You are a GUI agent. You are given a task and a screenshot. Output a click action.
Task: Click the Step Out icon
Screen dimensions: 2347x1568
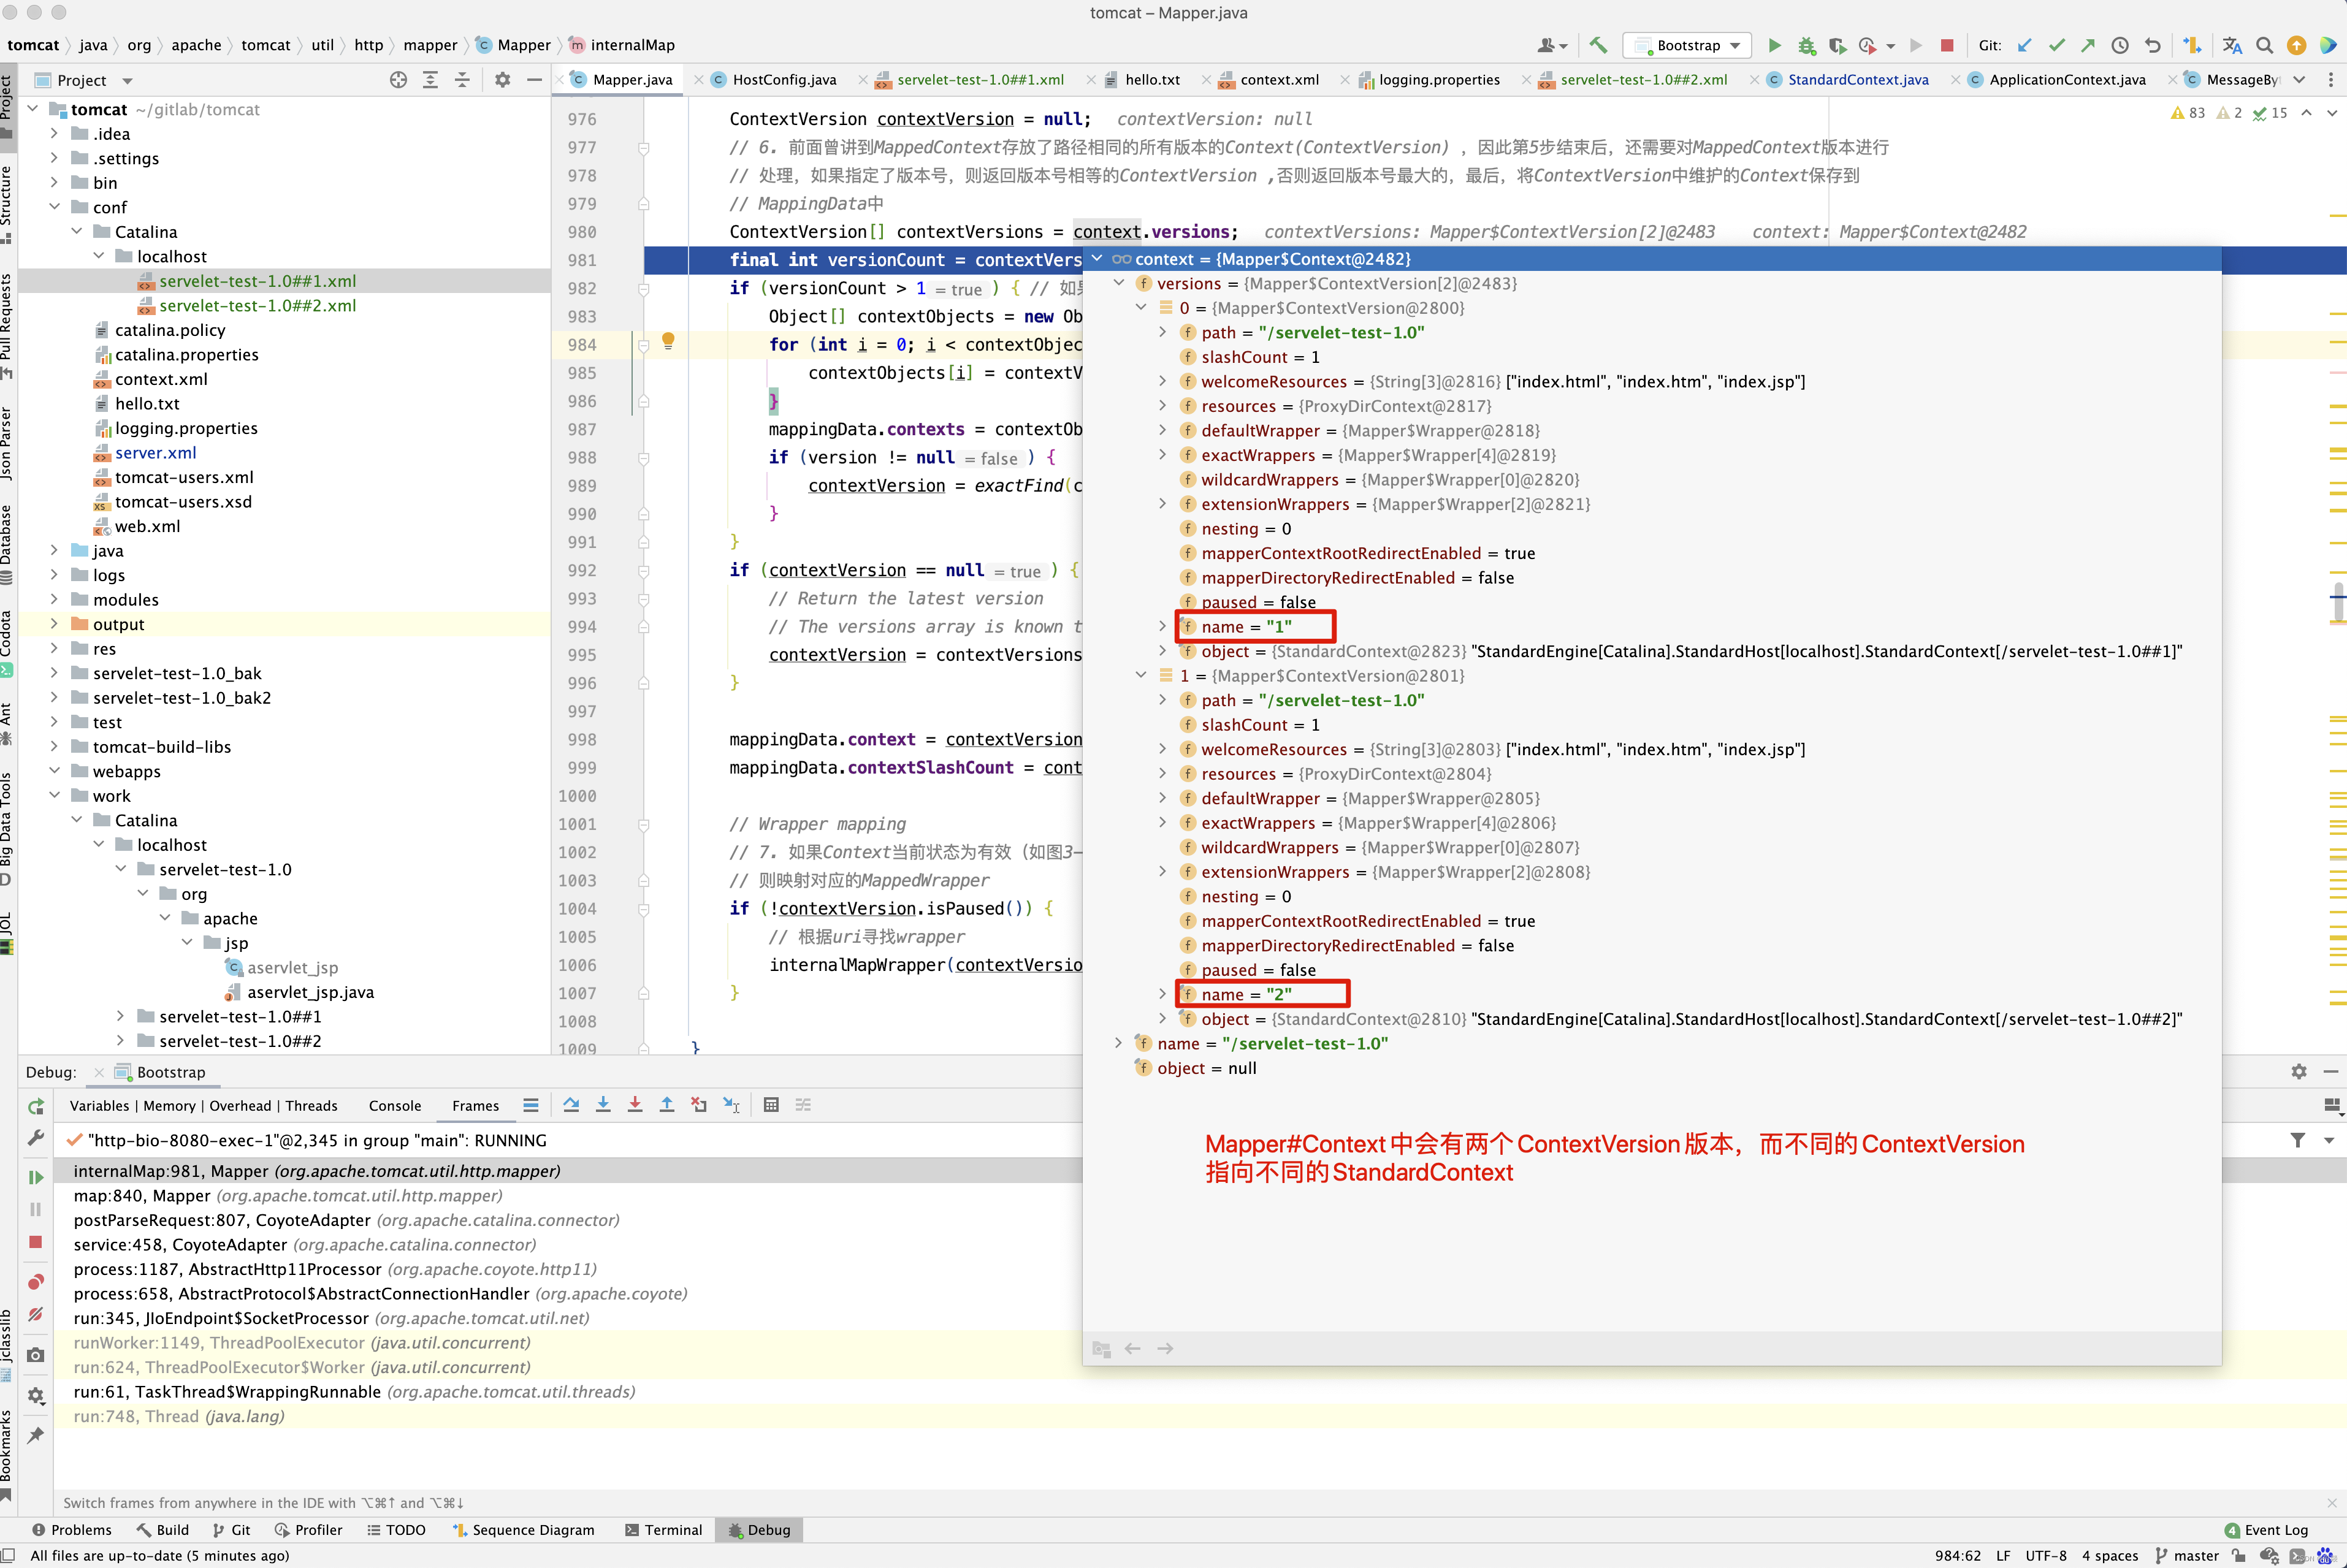point(667,1105)
